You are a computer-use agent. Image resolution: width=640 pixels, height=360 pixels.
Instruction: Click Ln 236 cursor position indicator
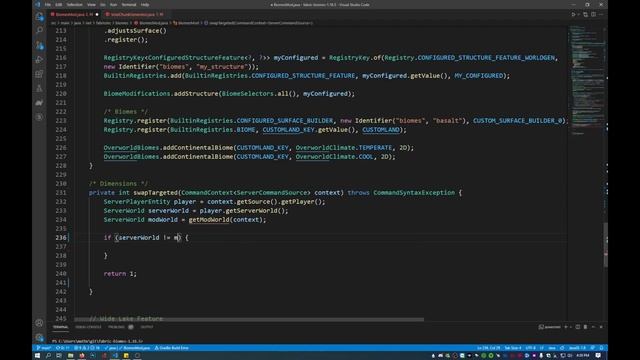[488, 348]
